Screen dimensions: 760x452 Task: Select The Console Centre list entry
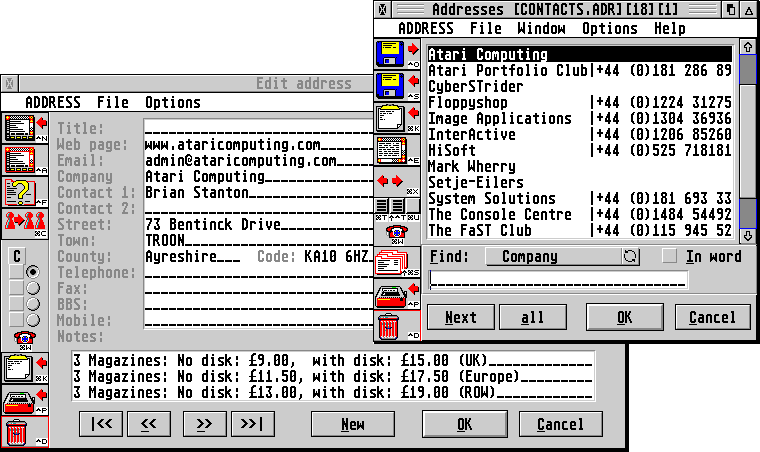580,214
